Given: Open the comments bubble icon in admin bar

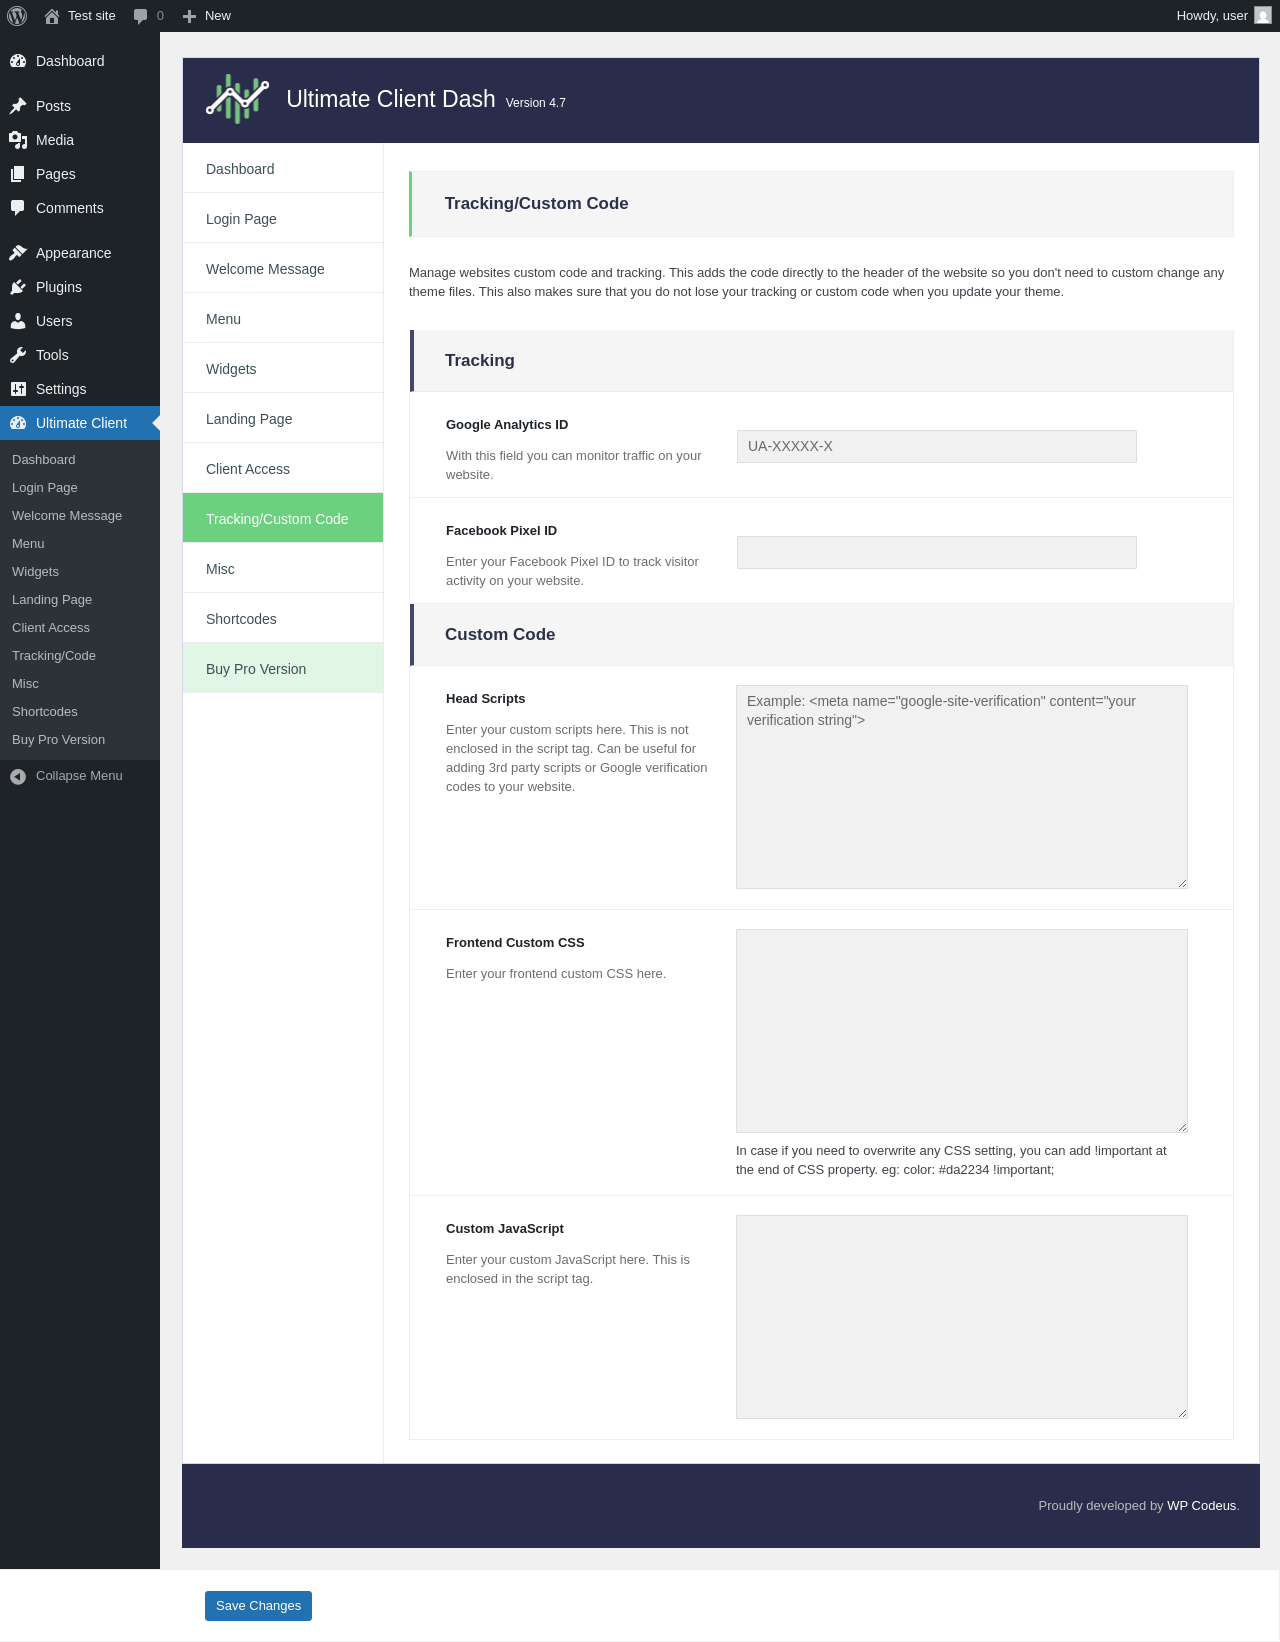Looking at the screenshot, I should (x=140, y=16).
